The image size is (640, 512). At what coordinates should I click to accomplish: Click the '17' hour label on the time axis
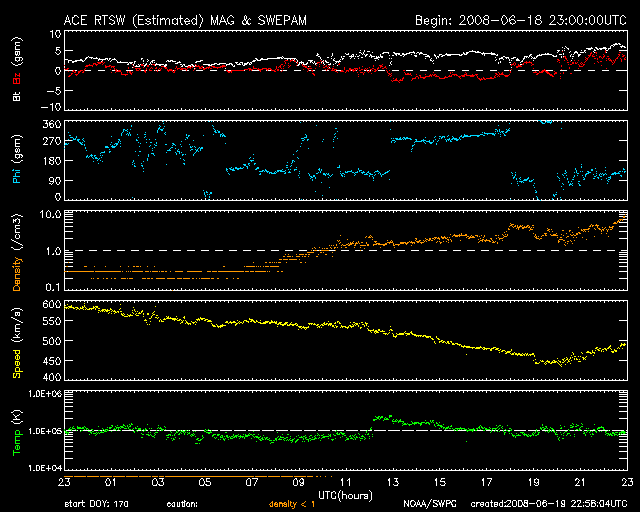(x=487, y=482)
